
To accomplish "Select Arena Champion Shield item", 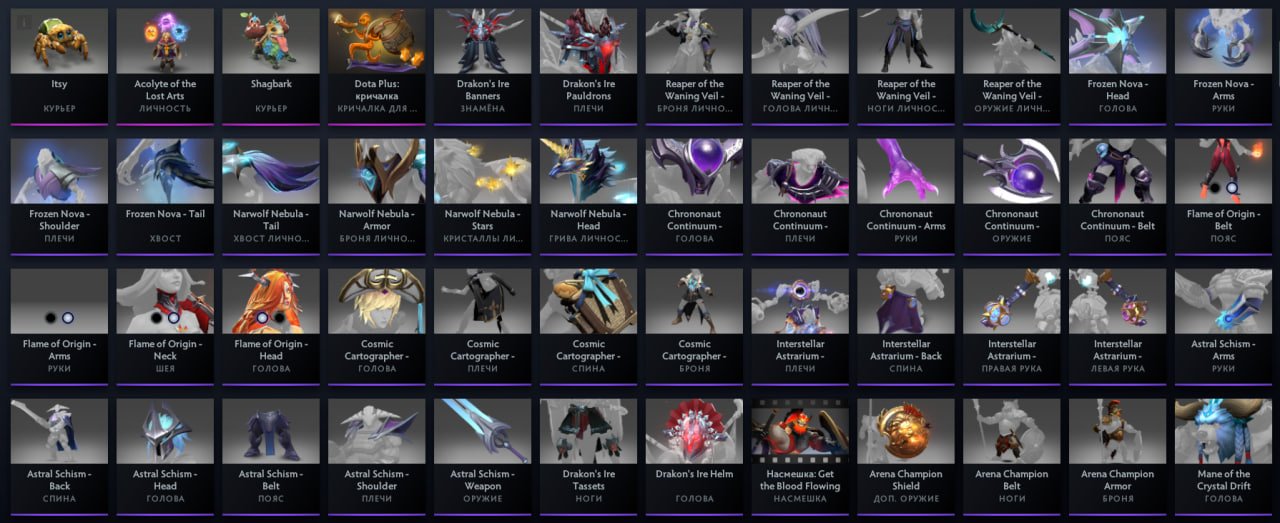I will coord(905,456).
